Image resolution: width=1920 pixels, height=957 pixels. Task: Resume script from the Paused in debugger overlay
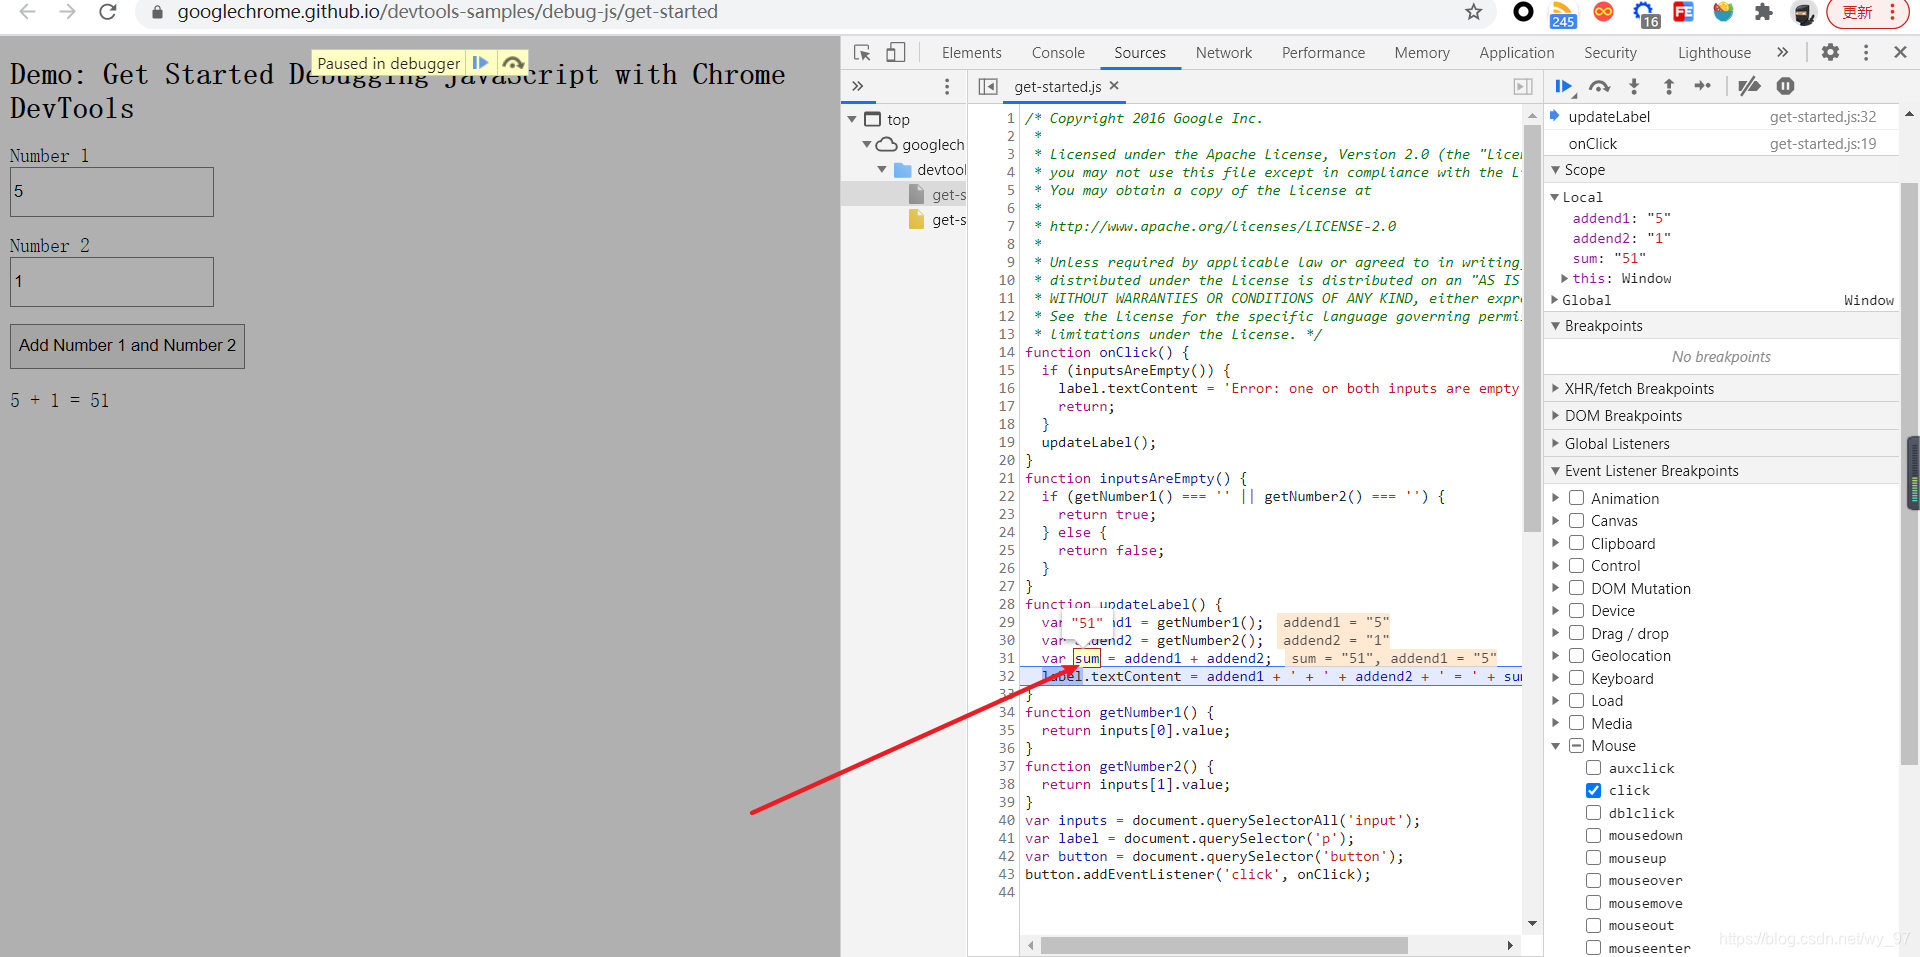(x=480, y=63)
